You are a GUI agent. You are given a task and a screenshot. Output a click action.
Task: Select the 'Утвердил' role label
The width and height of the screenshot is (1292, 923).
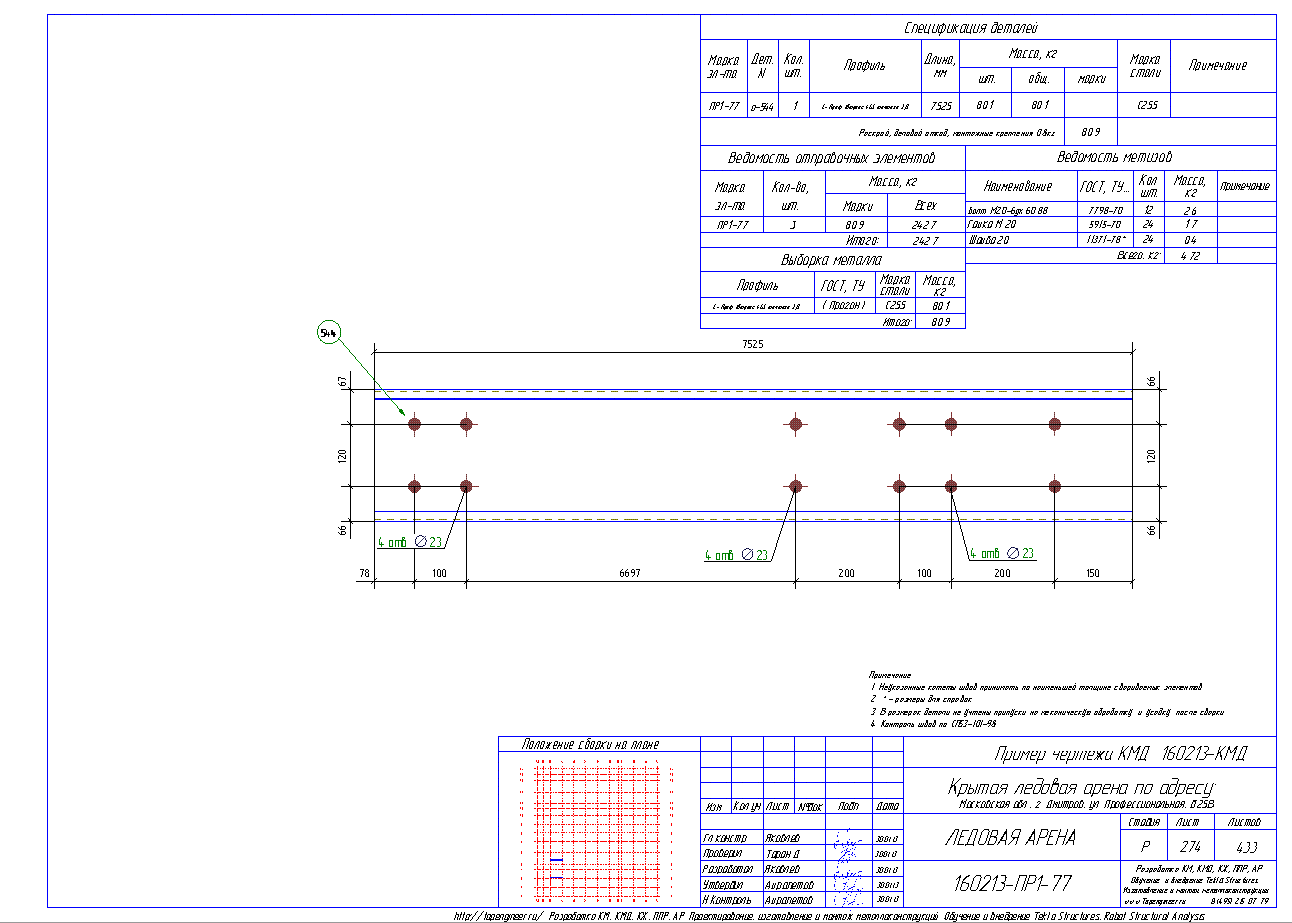pyautogui.click(x=723, y=884)
